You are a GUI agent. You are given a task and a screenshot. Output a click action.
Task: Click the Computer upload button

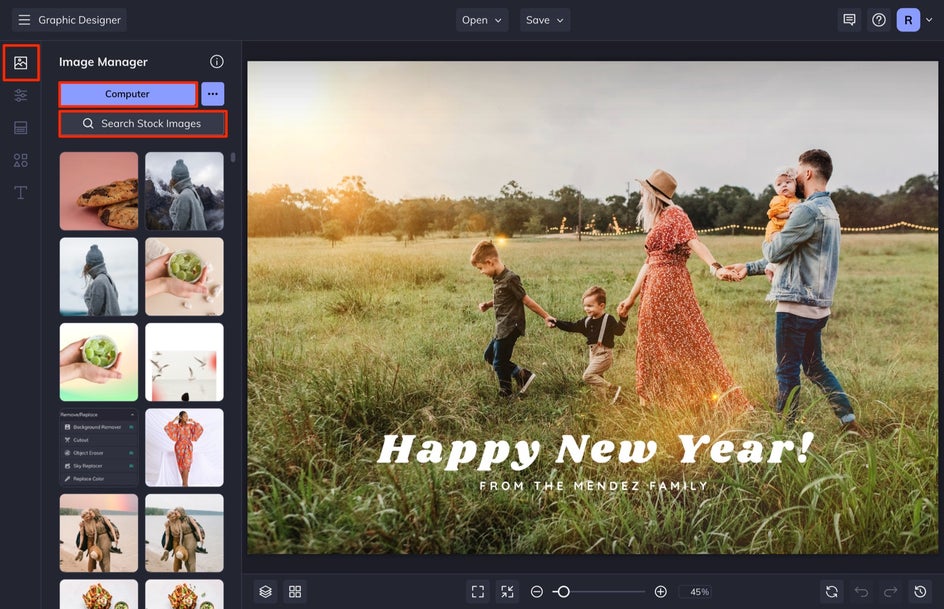tap(128, 94)
